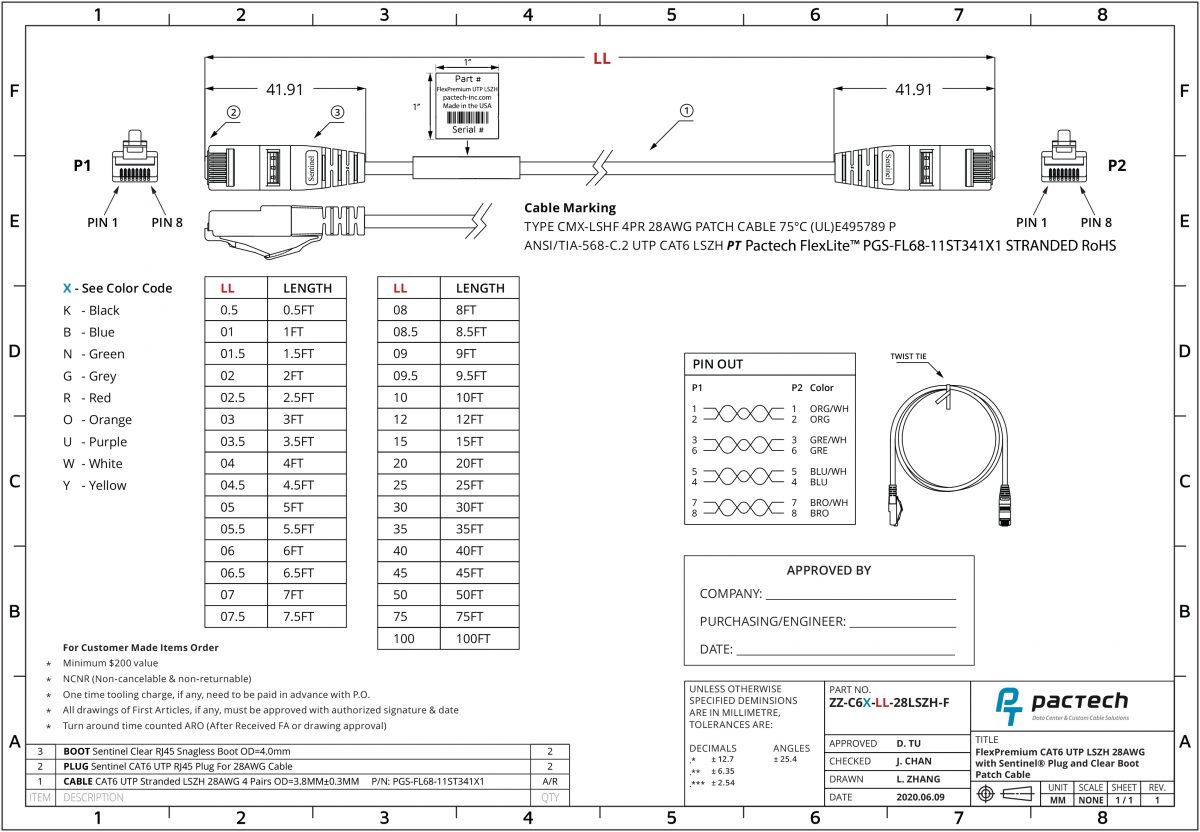Select balloon callout number 3 on boot

[337, 112]
